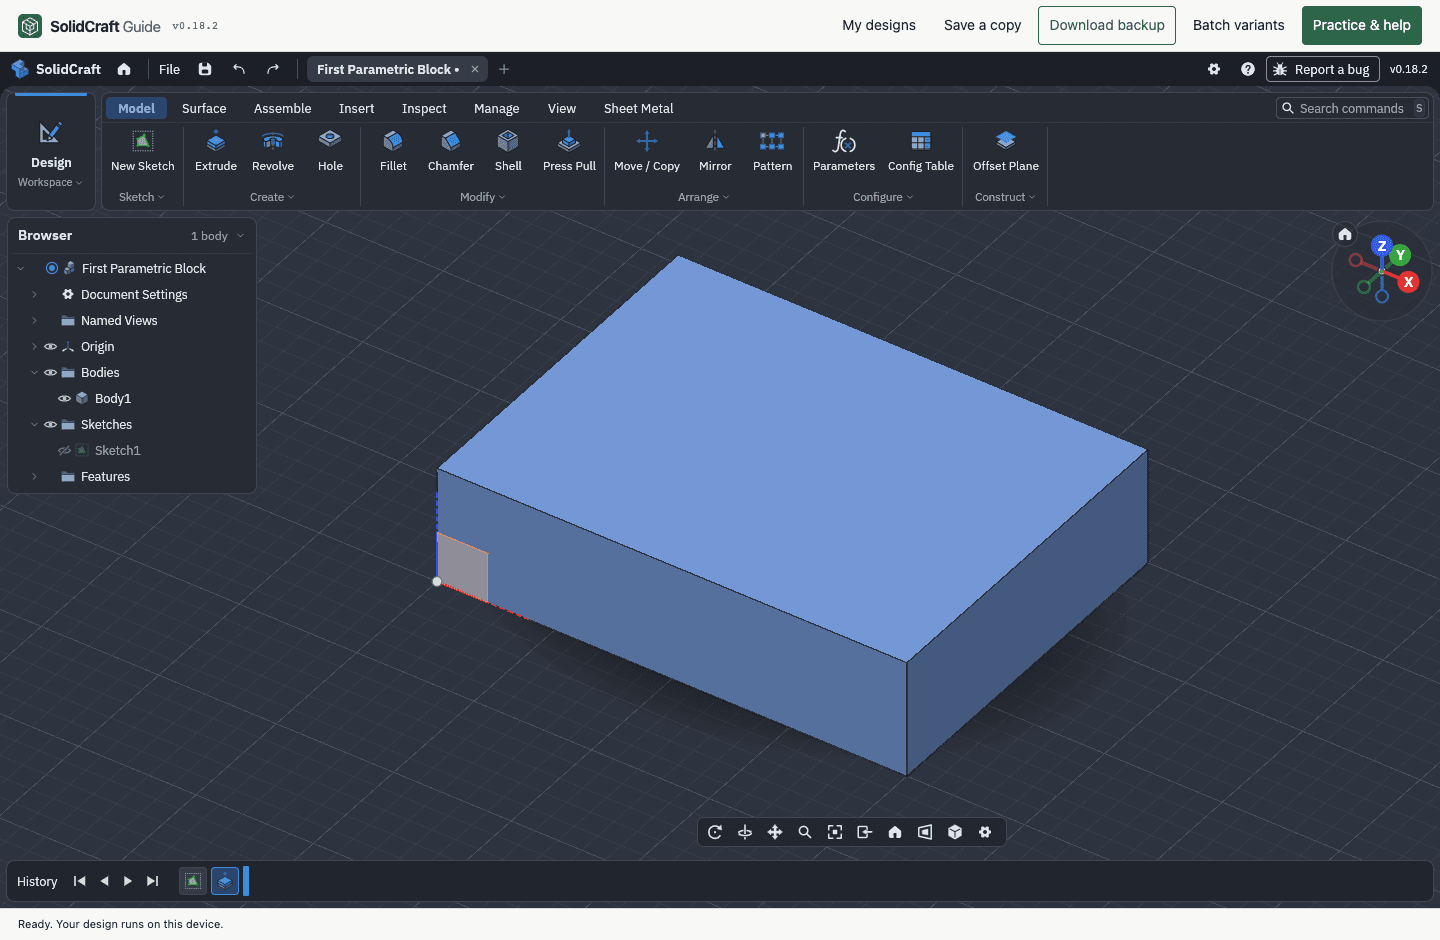Image resolution: width=1440 pixels, height=940 pixels.
Task: Show Sketch1 using its visibility icon
Action: pos(64,450)
